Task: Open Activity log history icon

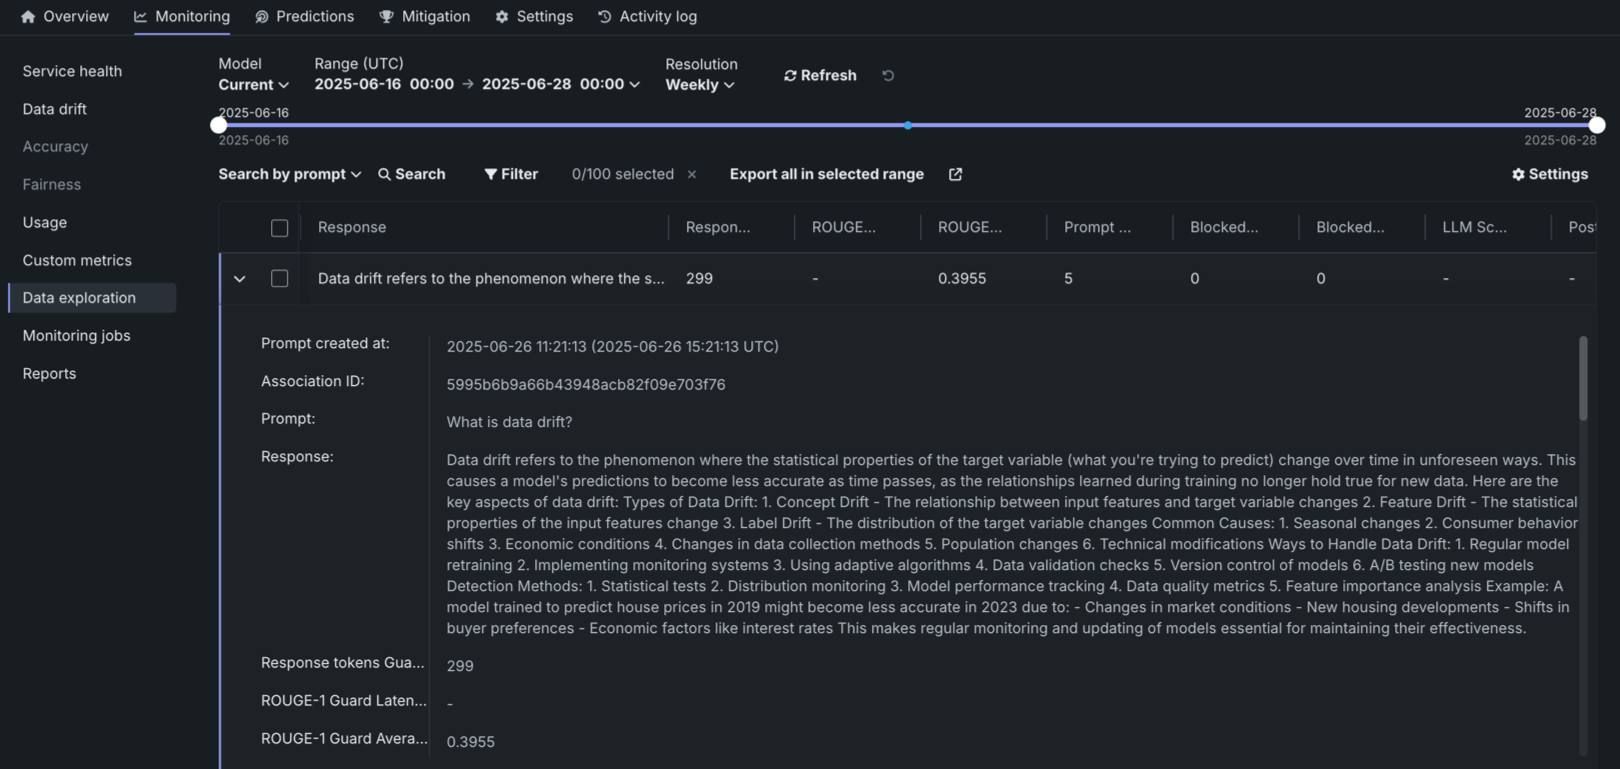Action: point(604,17)
